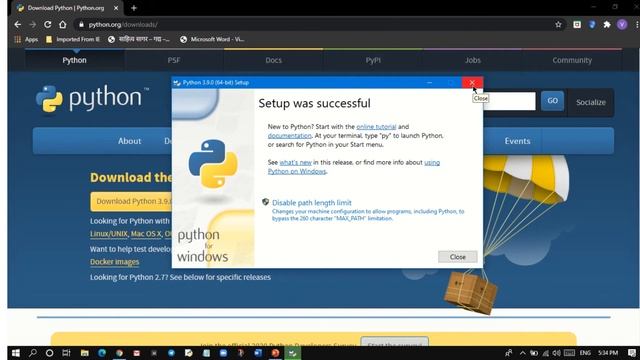Bookmark this page with the star icon
Image resolution: width=640 pixels, height=360 pixels.
point(558,24)
